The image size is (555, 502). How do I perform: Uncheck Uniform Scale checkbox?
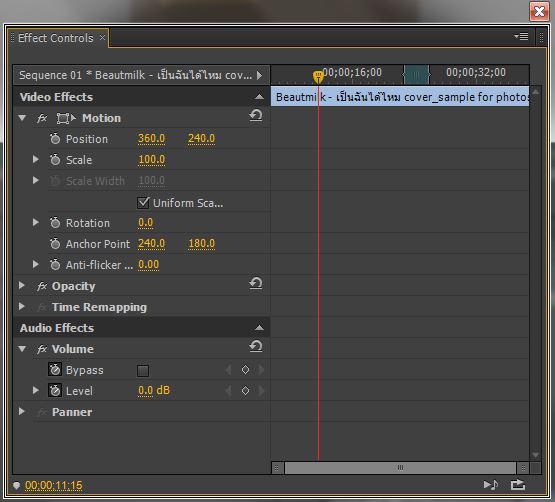[x=143, y=203]
